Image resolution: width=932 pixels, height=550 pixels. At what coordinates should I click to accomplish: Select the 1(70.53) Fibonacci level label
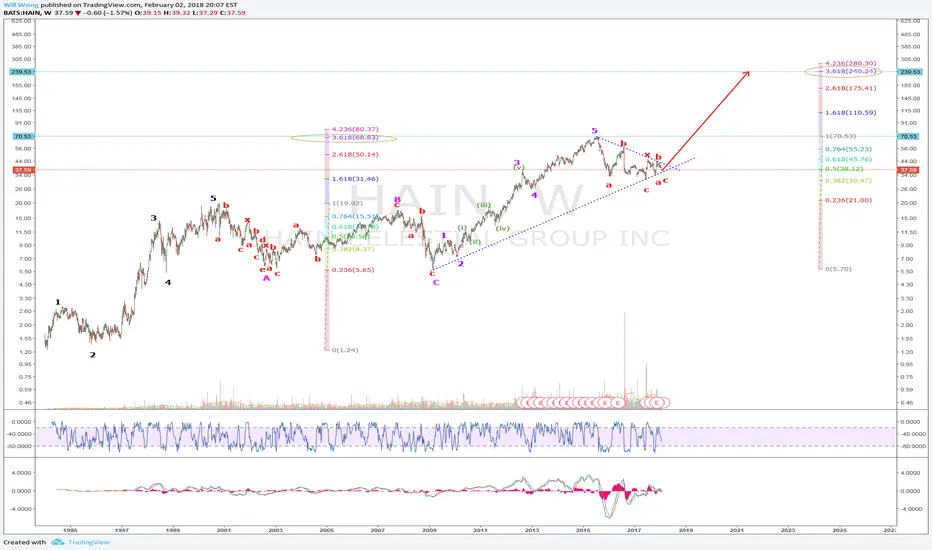tap(840, 136)
